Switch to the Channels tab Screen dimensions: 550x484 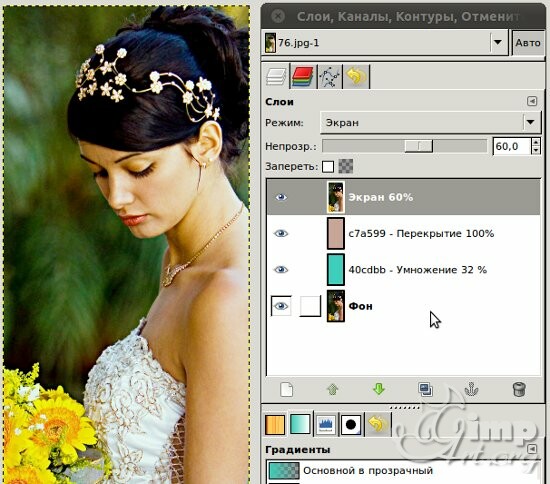pyautogui.click(x=303, y=76)
